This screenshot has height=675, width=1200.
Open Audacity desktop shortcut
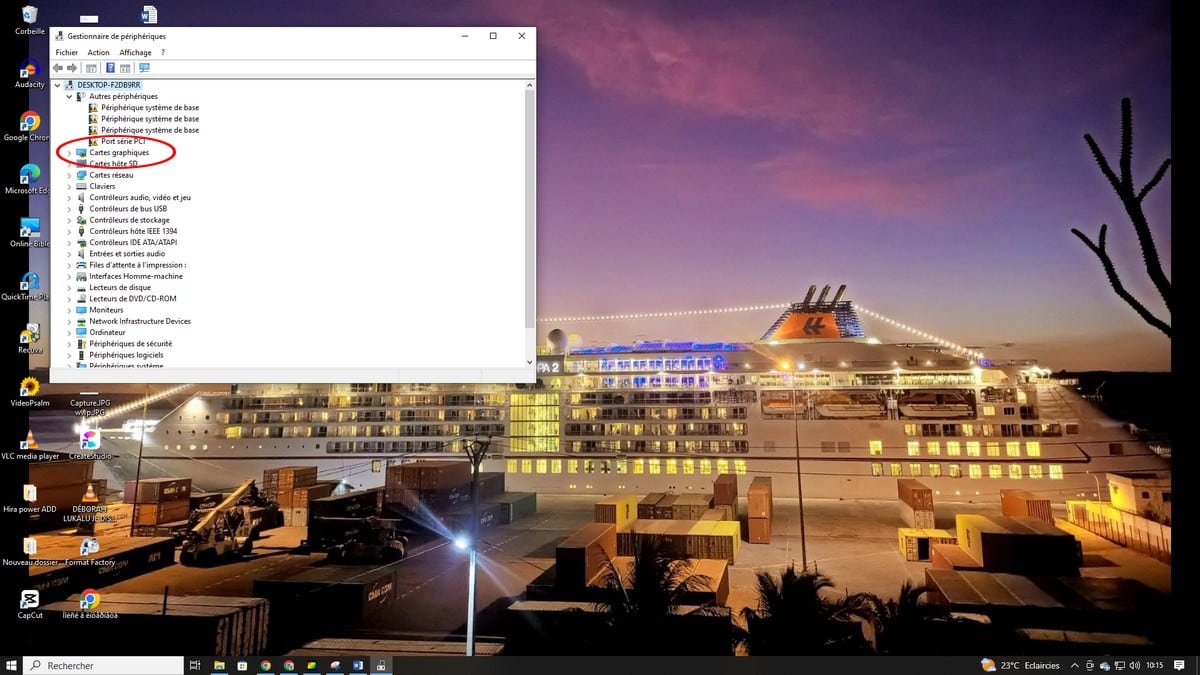click(x=30, y=70)
